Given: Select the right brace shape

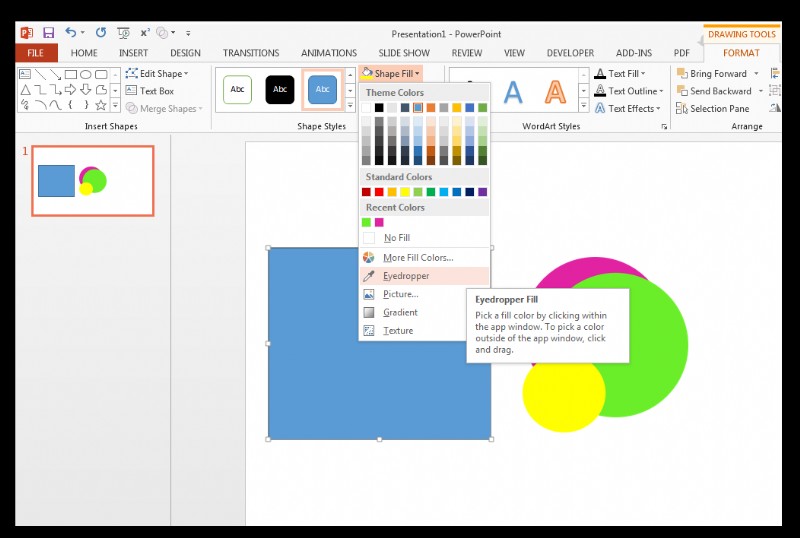Looking at the screenshot, I should coord(86,106).
